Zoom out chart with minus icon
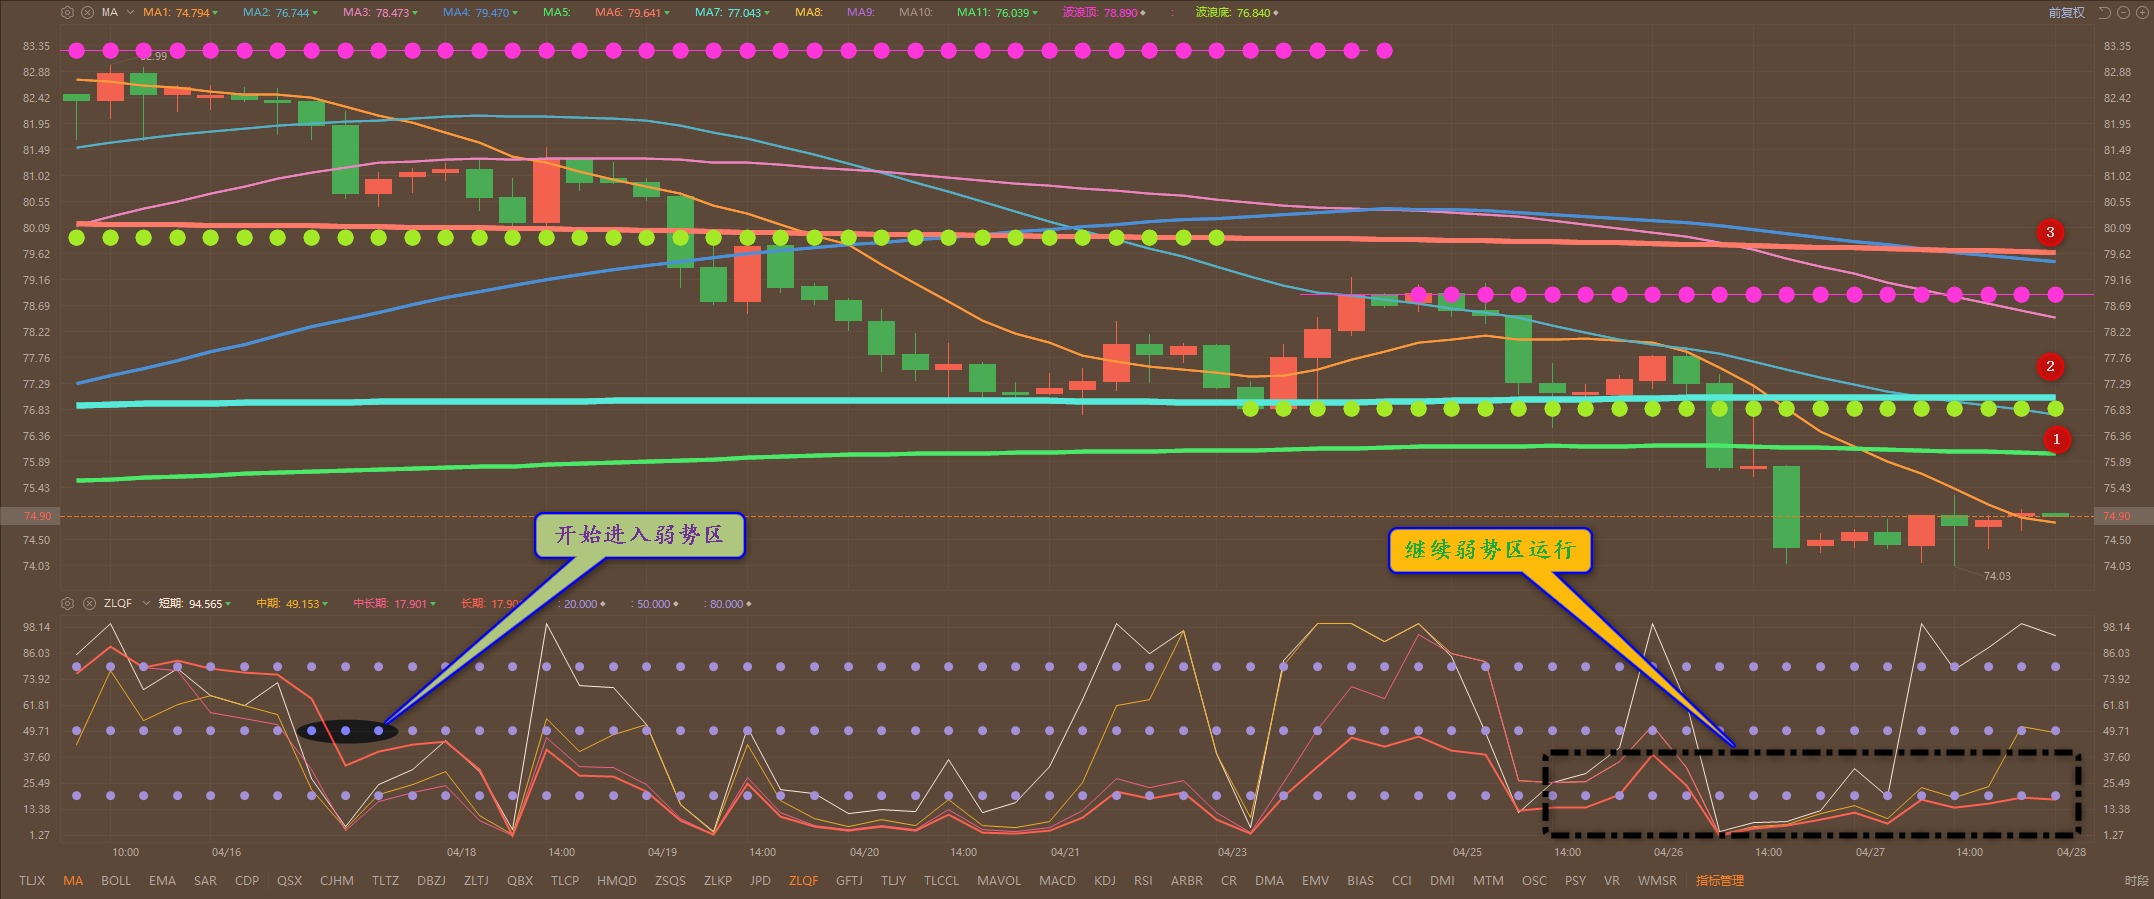Viewport: 2154px width, 899px height. point(2123,13)
